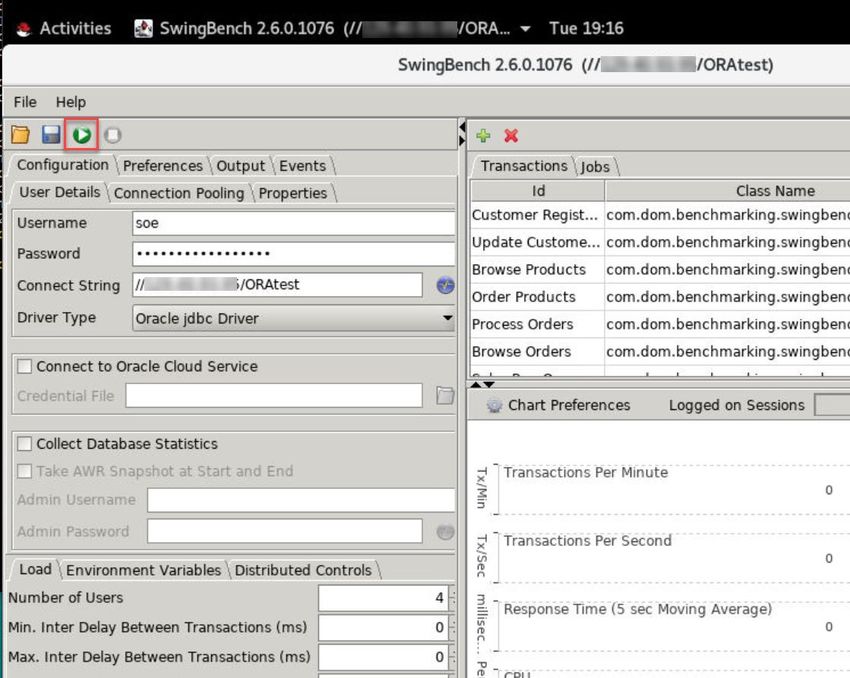
Task: Select the Transactions tab
Action: click(524, 166)
